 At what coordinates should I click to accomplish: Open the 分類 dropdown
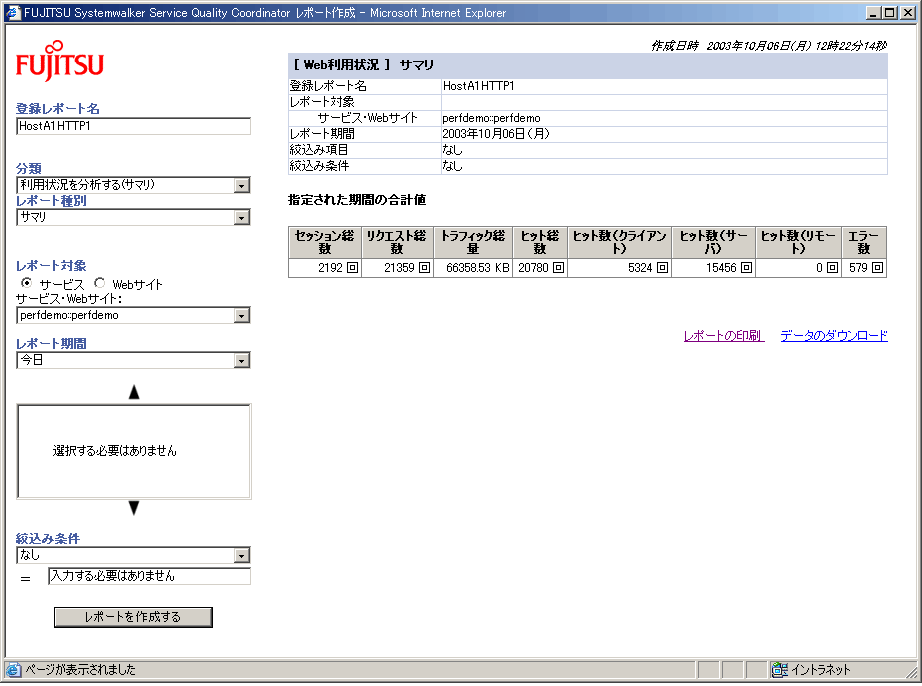241,186
